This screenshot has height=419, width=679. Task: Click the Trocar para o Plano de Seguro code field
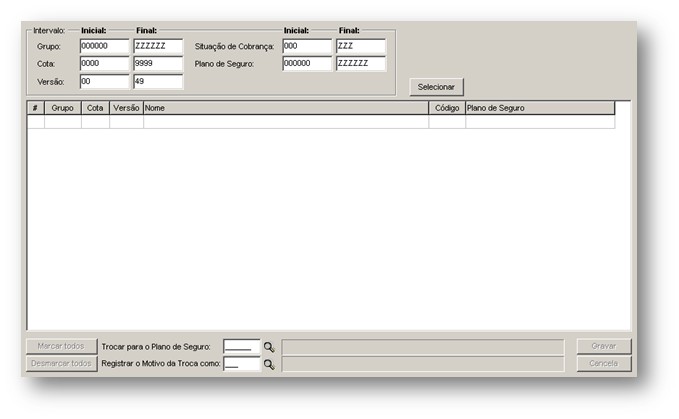click(242, 347)
